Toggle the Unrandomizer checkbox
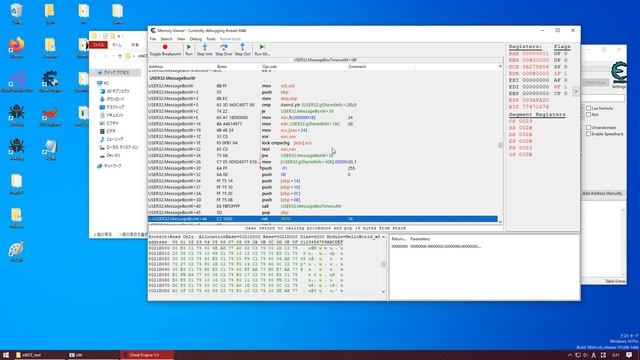 [x=588, y=128]
